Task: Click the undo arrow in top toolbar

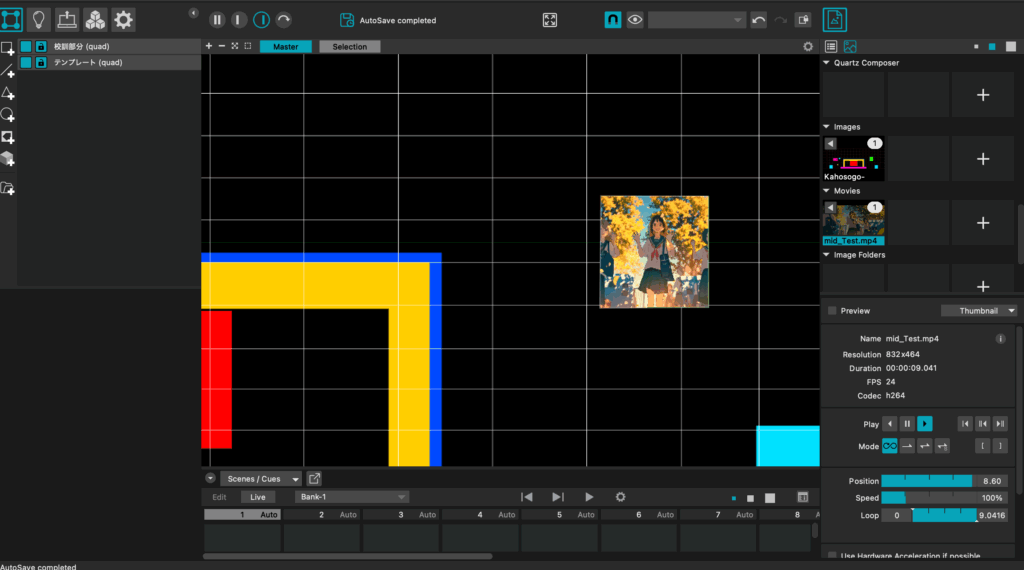Action: (x=759, y=20)
